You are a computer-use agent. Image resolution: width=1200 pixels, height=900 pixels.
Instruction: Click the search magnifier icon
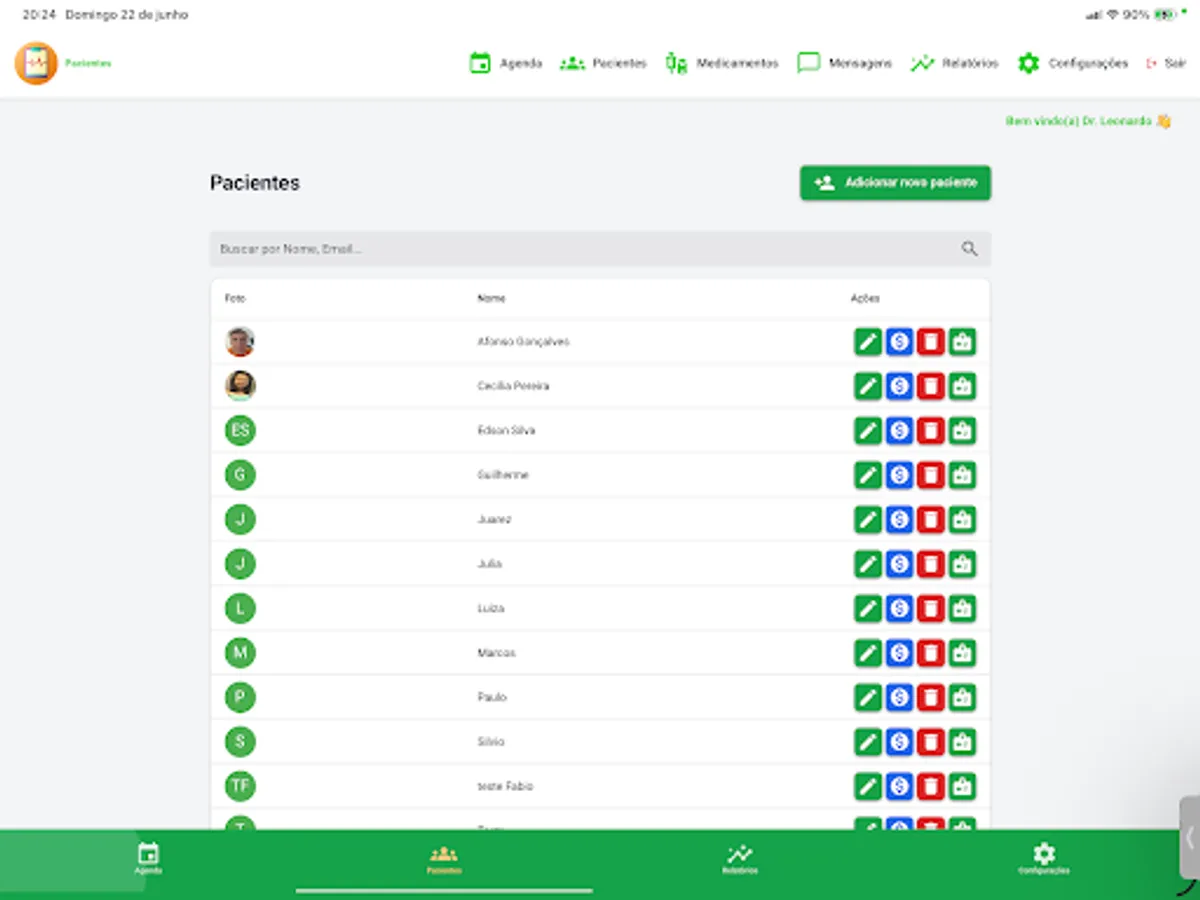(x=969, y=249)
